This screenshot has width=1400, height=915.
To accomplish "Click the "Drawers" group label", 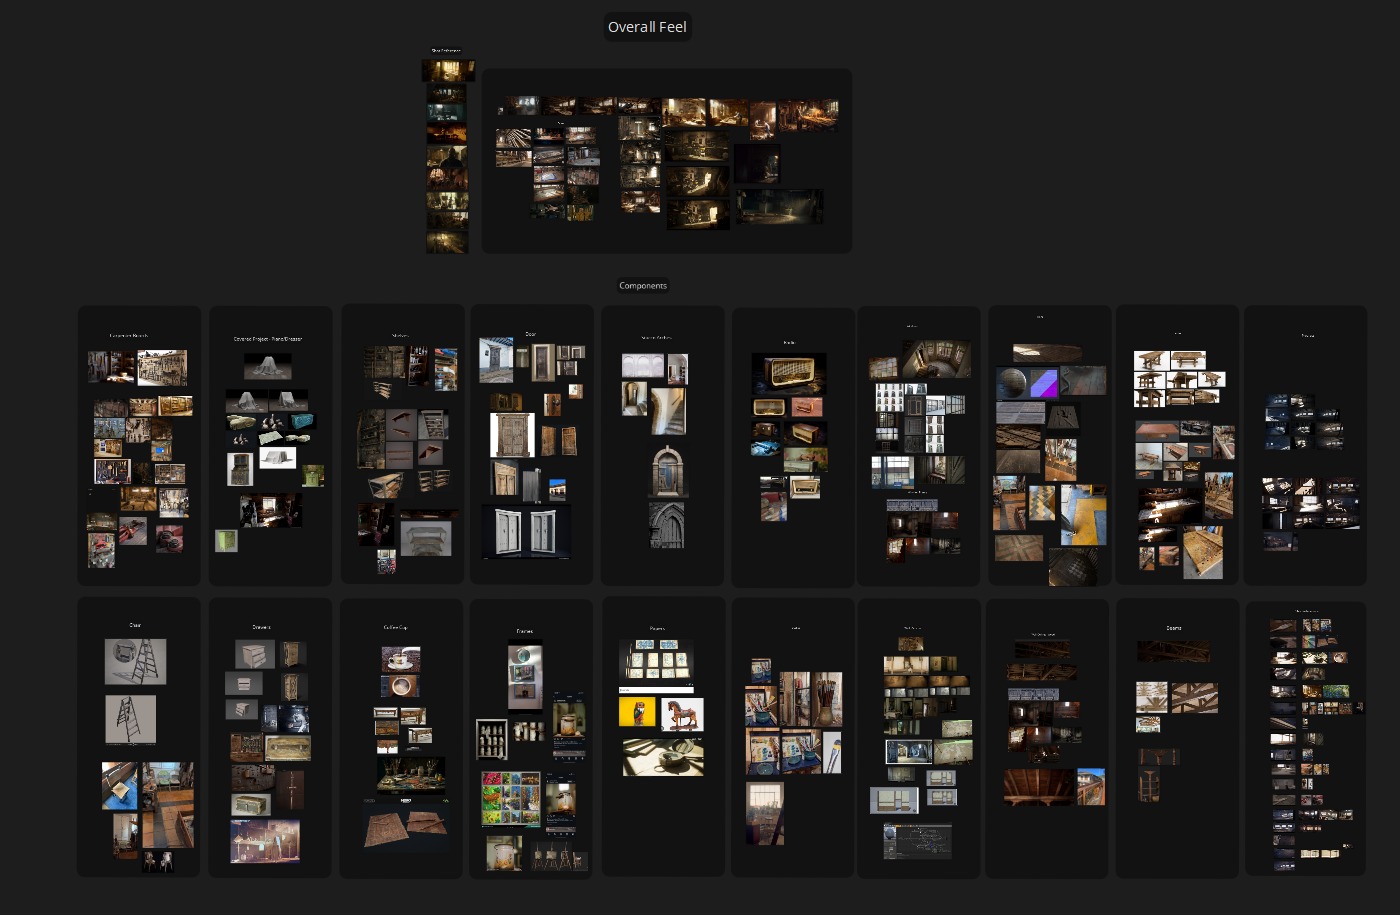I will (262, 627).
